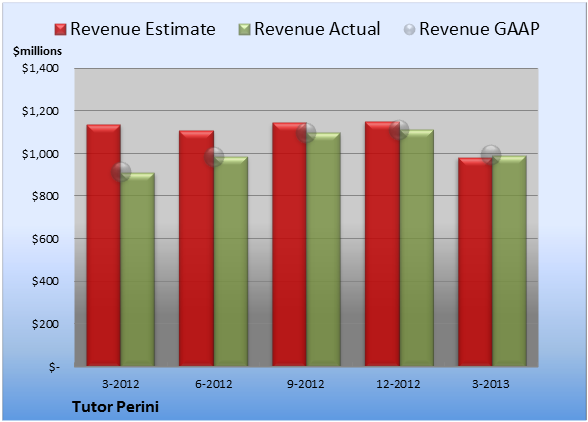Click the '$600' y-axis value

[45, 239]
